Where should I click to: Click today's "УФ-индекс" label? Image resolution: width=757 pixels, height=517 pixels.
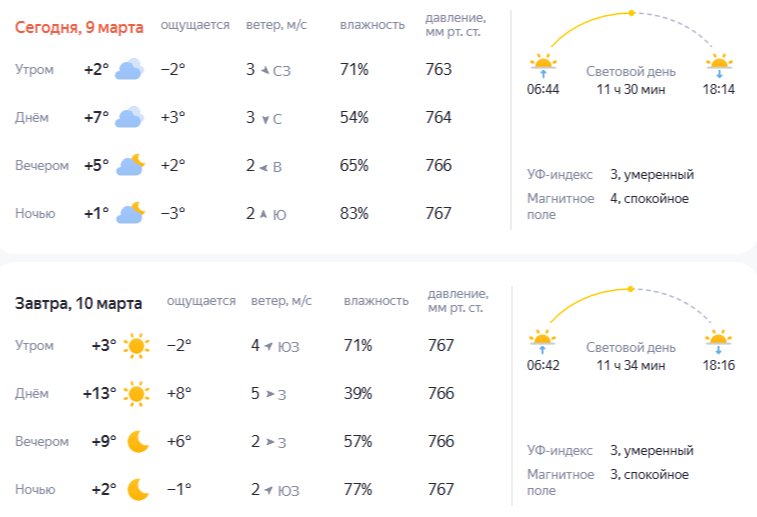(x=560, y=175)
